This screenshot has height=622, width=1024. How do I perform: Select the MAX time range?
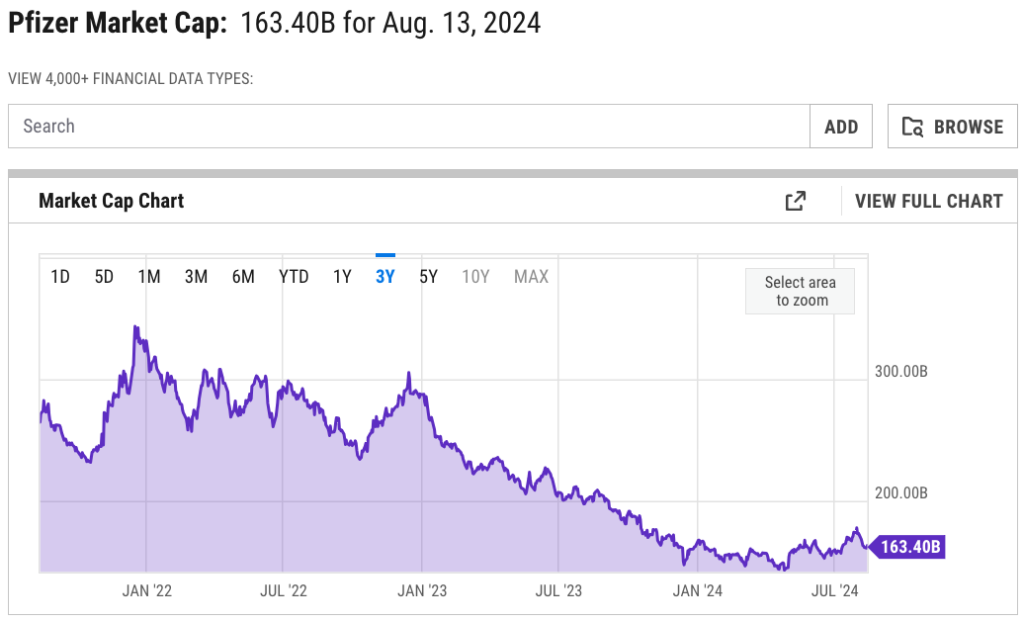coord(531,277)
